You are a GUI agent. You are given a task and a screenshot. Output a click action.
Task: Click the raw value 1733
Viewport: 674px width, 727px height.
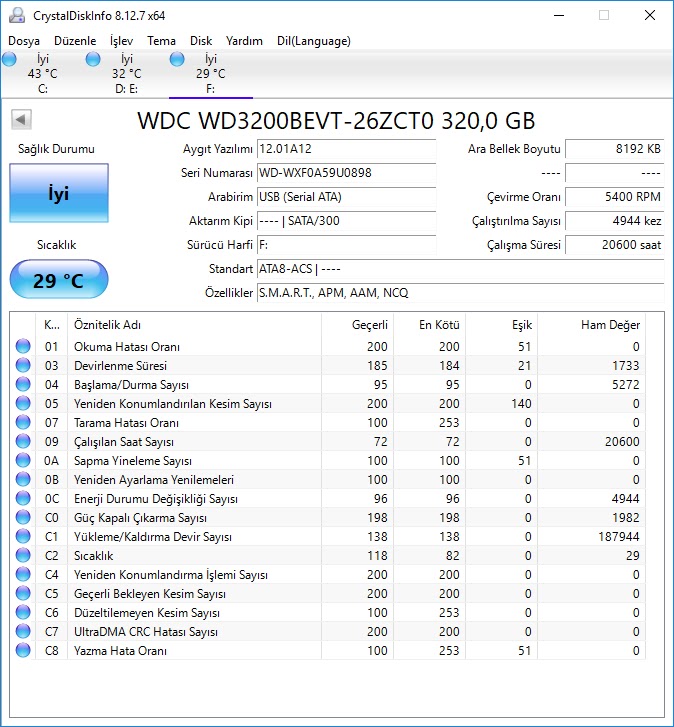tap(626, 365)
